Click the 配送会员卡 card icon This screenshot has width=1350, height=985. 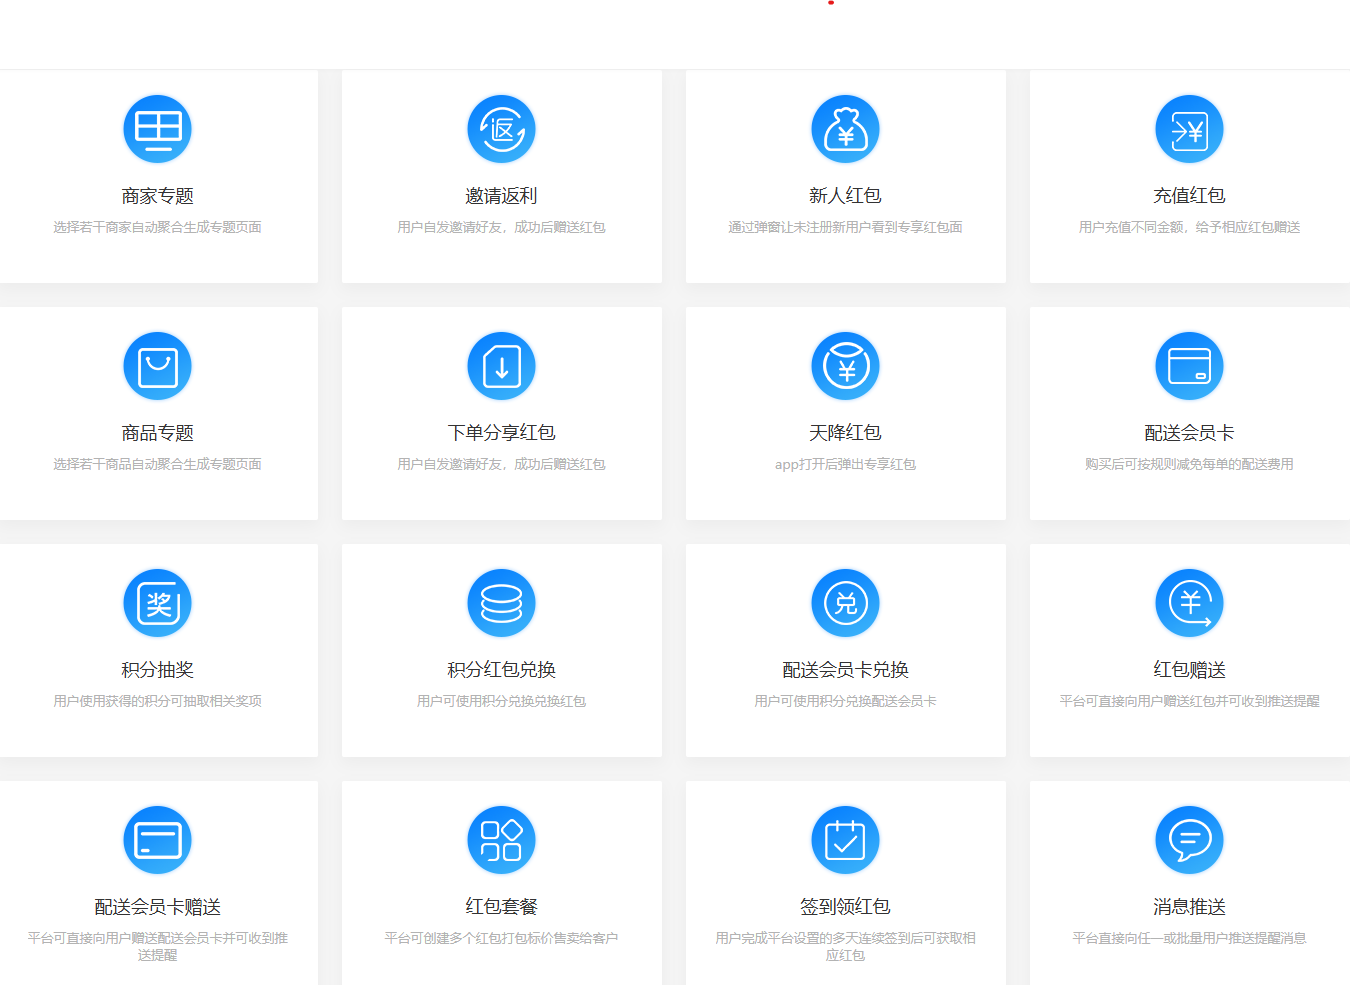coord(1189,366)
